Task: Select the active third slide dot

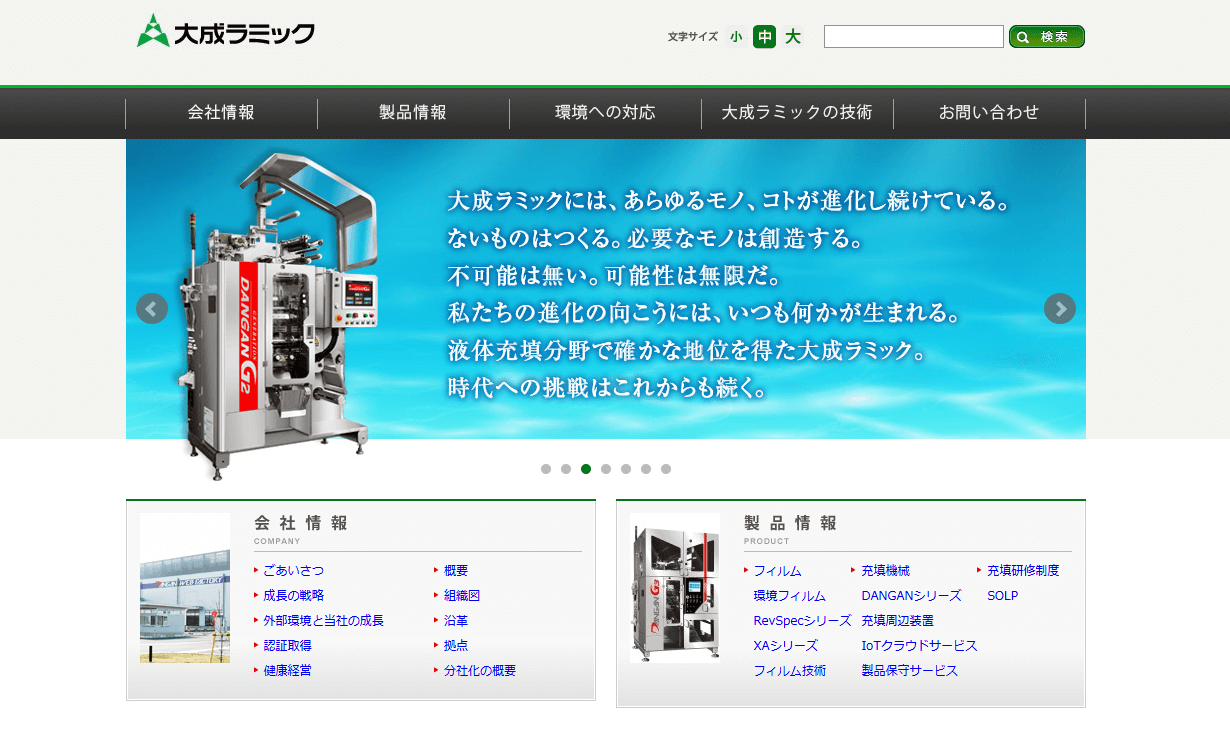Action: 586,469
